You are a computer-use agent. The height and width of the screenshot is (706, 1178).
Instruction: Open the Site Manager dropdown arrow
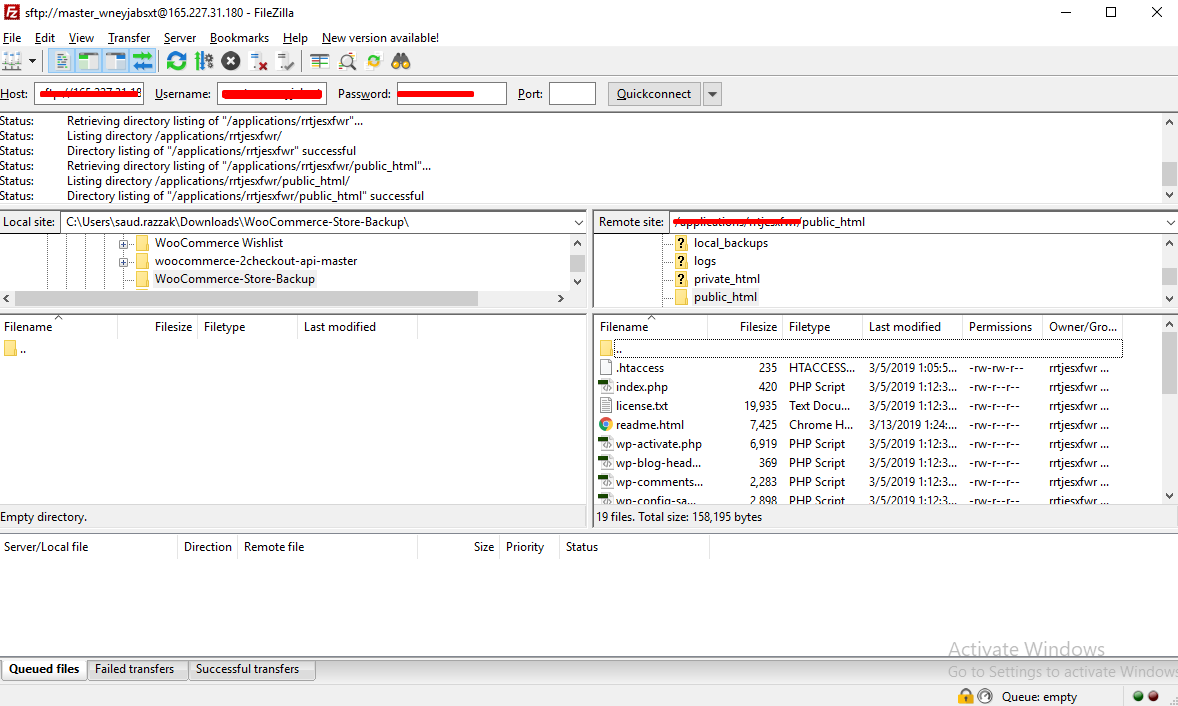pos(32,62)
